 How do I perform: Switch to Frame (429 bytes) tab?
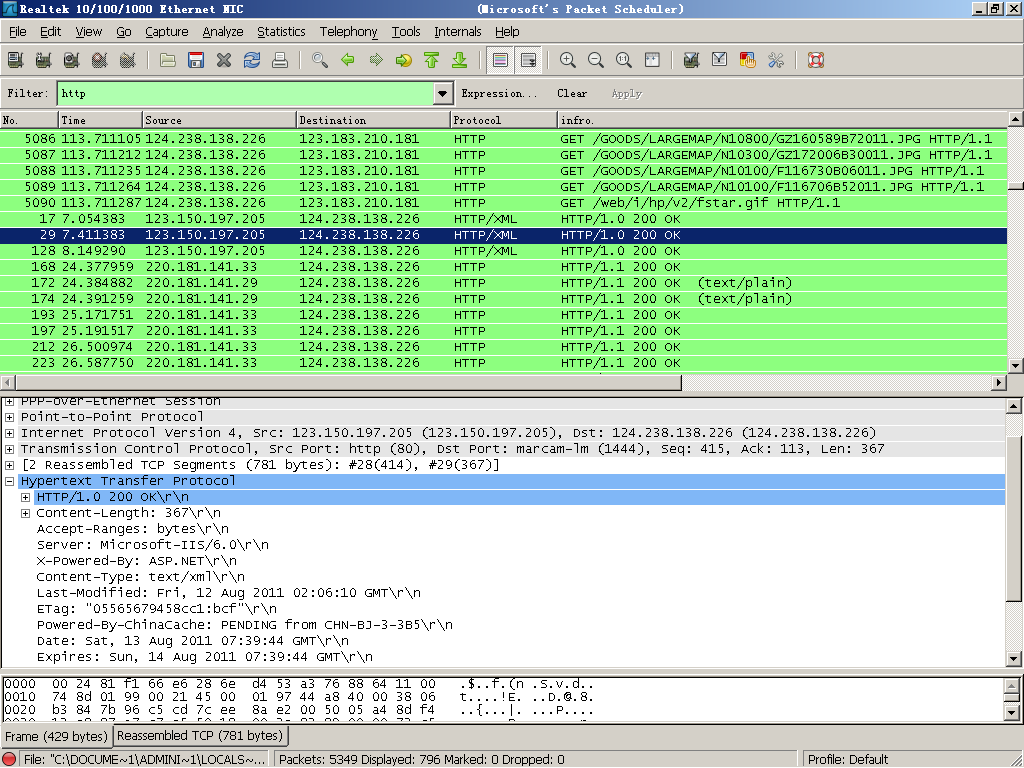[x=56, y=736]
